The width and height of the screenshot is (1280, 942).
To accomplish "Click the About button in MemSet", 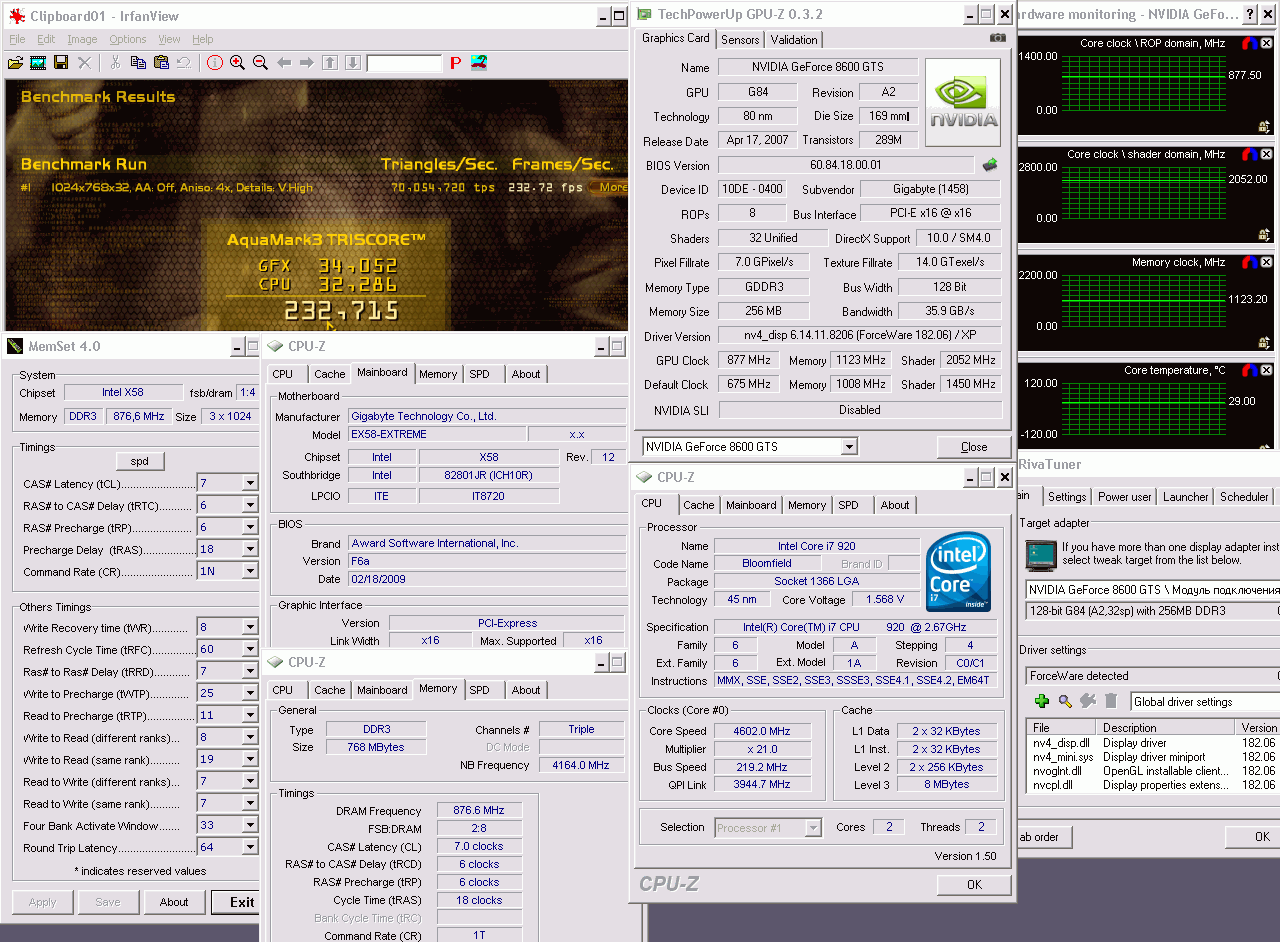I will click(174, 902).
